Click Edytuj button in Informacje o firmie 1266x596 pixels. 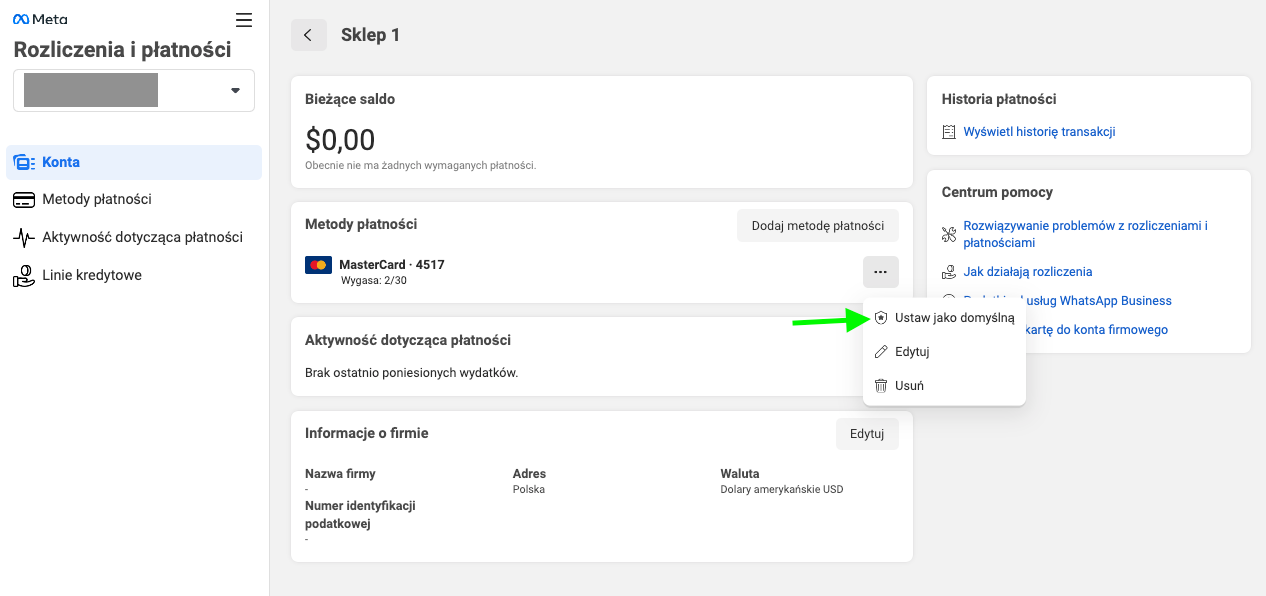click(866, 434)
